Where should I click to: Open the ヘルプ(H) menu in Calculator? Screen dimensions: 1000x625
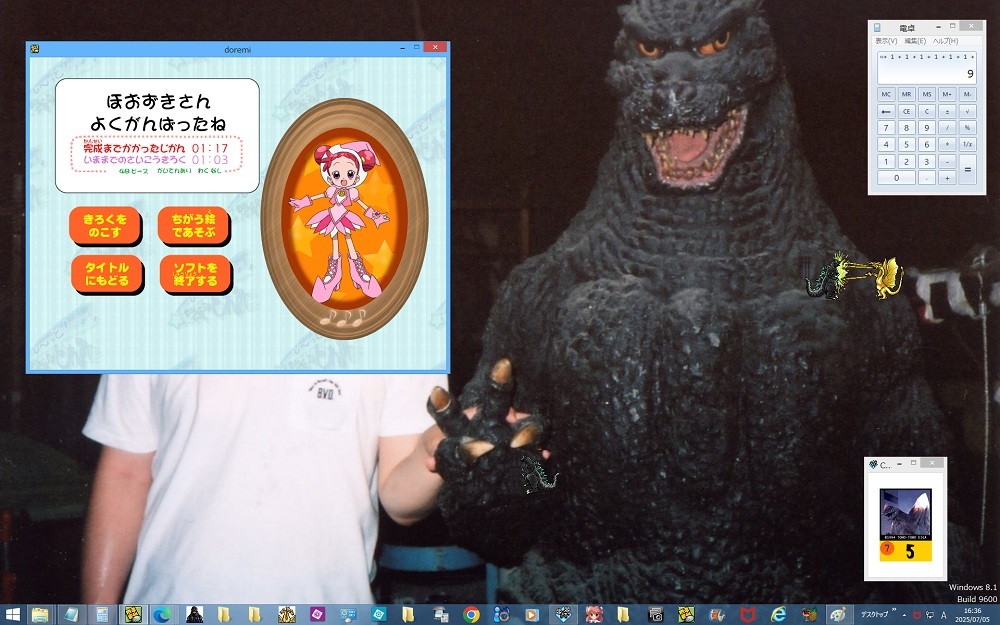(945, 41)
